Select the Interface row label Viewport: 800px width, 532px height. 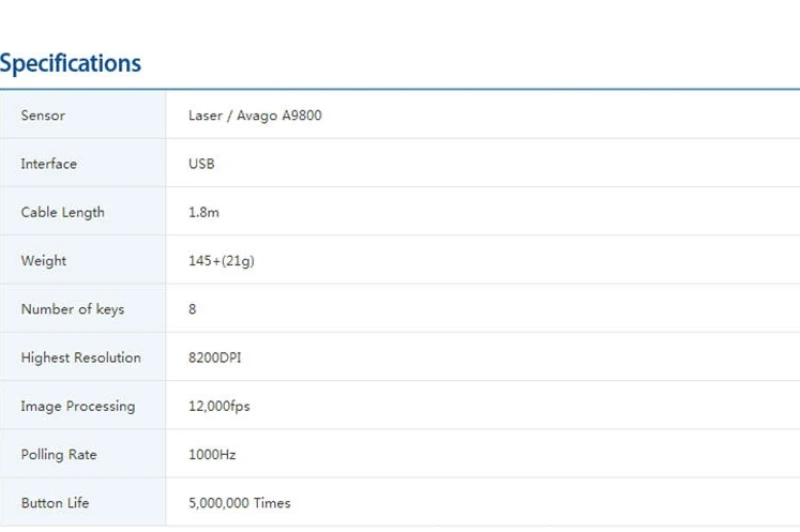pyautogui.click(x=49, y=164)
